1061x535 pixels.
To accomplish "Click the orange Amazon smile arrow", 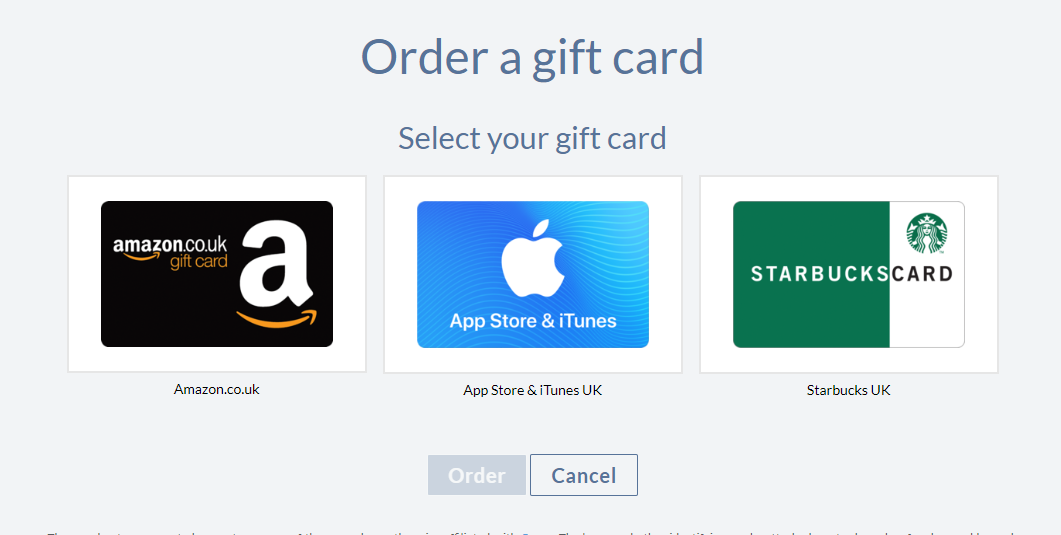I will click(x=276, y=319).
